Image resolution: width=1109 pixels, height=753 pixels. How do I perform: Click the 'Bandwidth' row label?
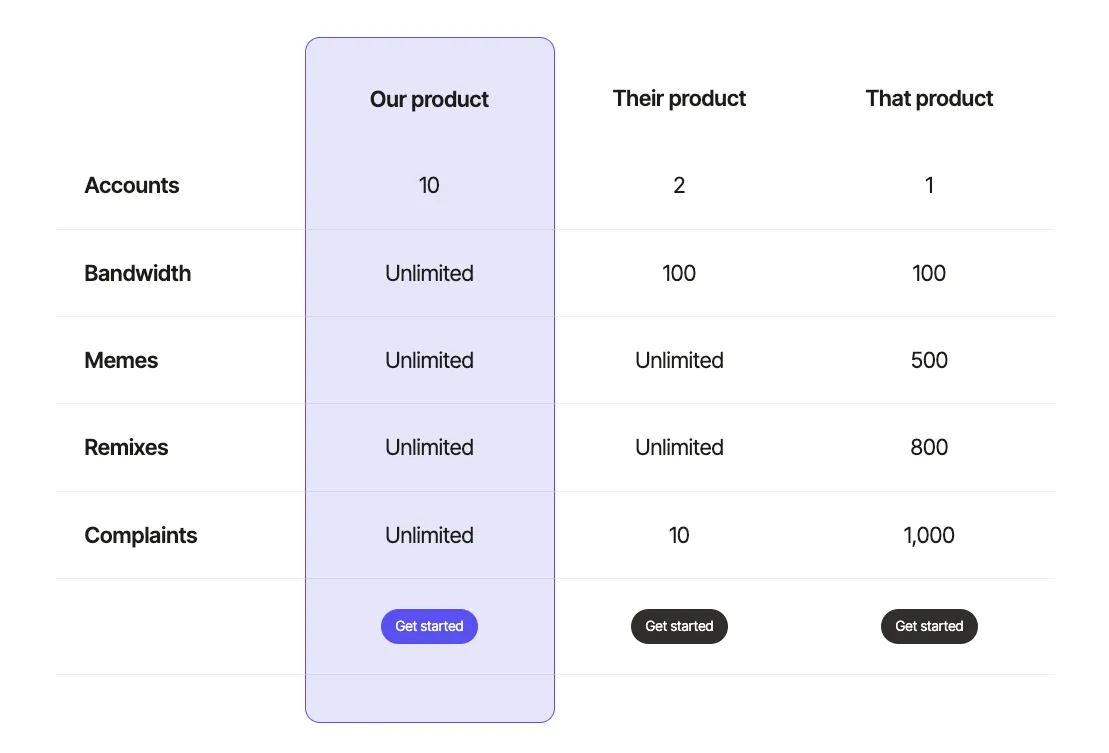point(137,273)
